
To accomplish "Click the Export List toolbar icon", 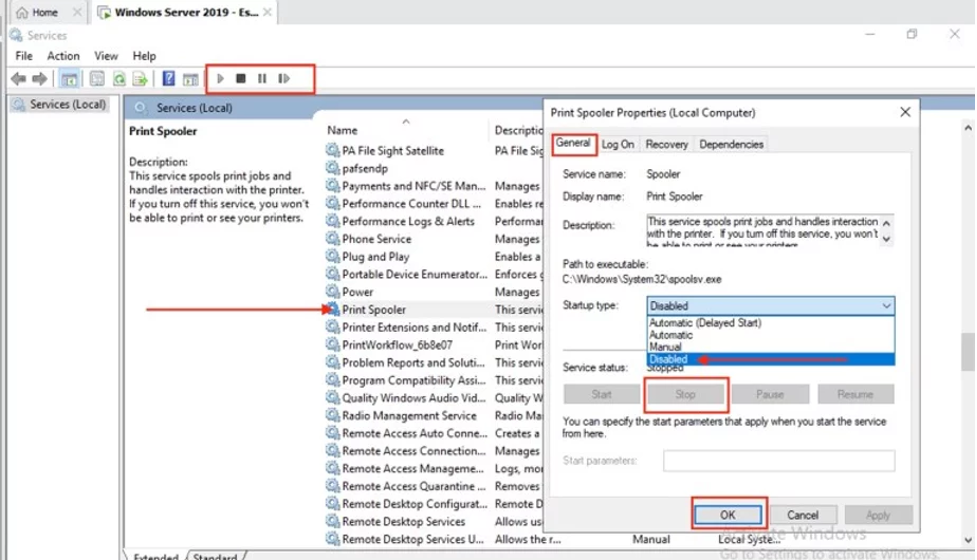I will [x=140, y=79].
